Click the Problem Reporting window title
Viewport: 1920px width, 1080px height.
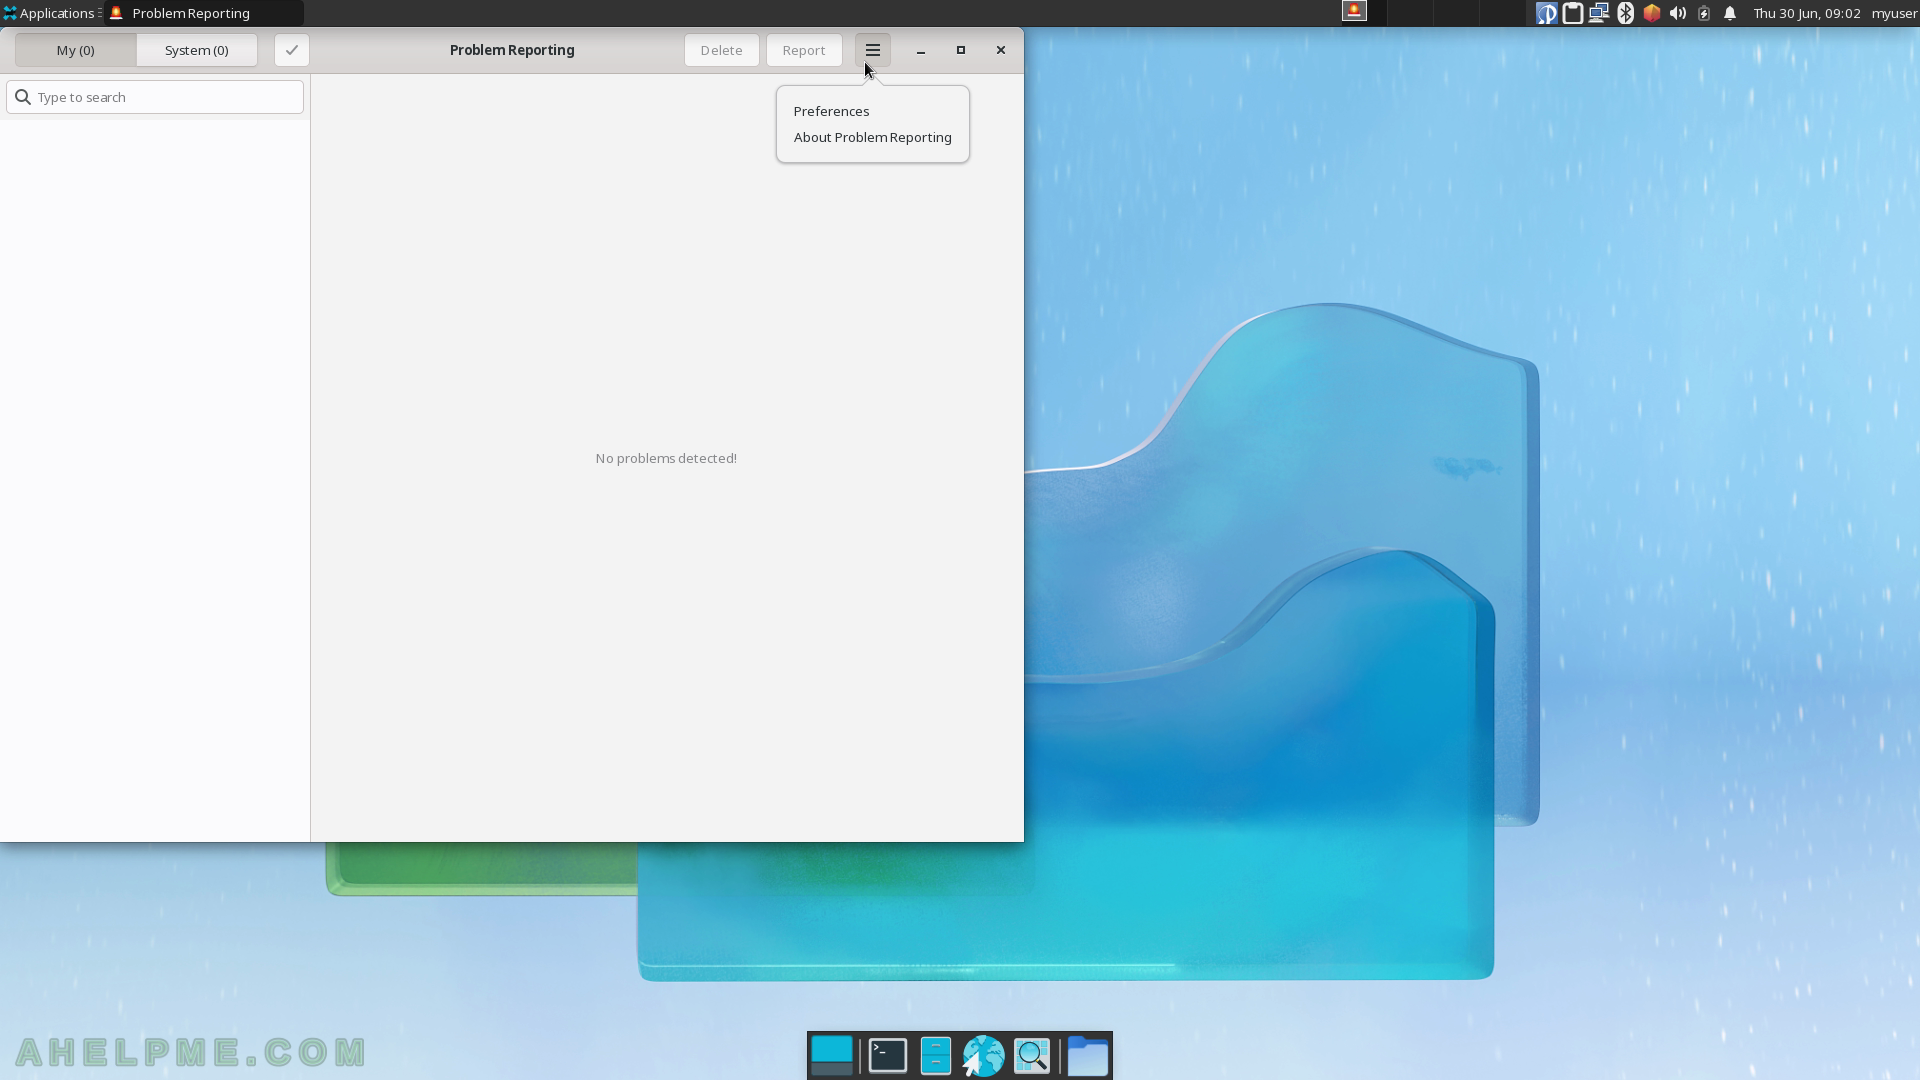512,50
